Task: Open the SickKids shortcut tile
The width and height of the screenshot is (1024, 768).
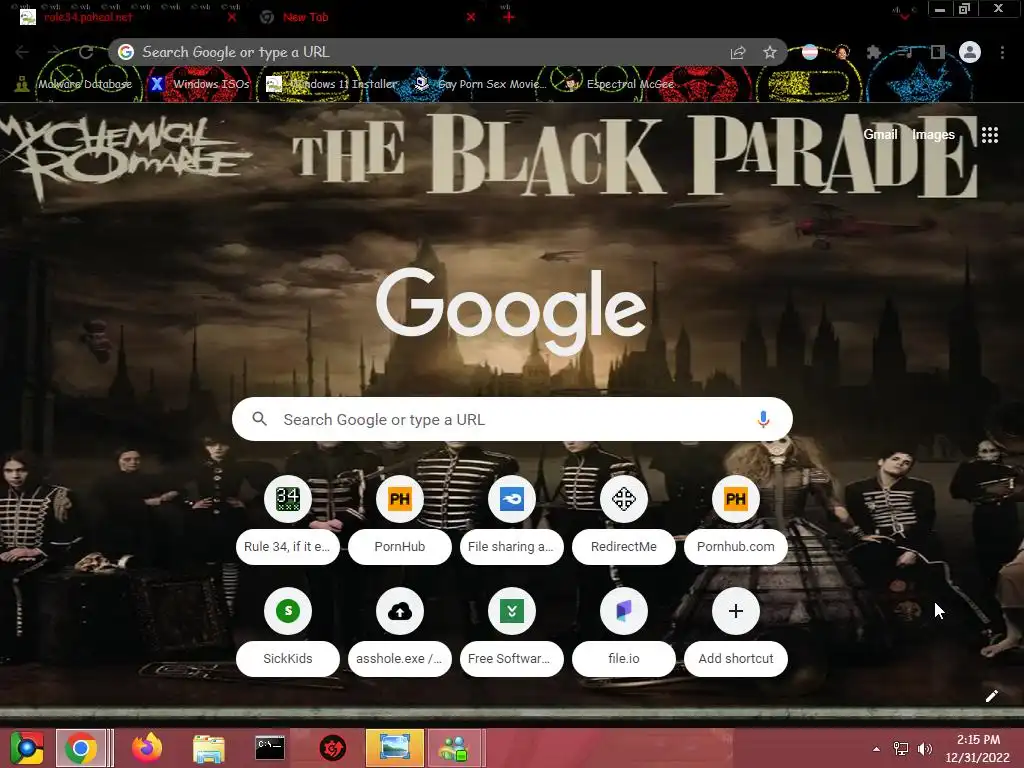Action: [288, 633]
